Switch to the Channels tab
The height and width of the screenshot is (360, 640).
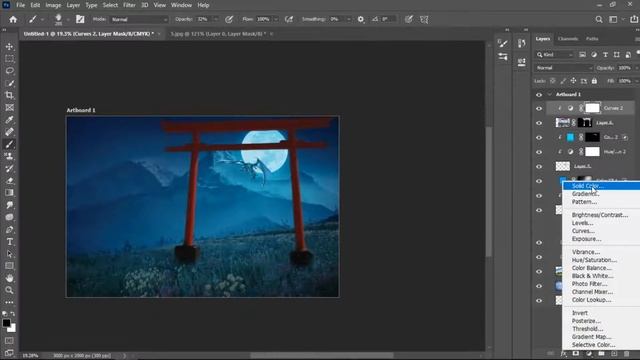point(567,39)
